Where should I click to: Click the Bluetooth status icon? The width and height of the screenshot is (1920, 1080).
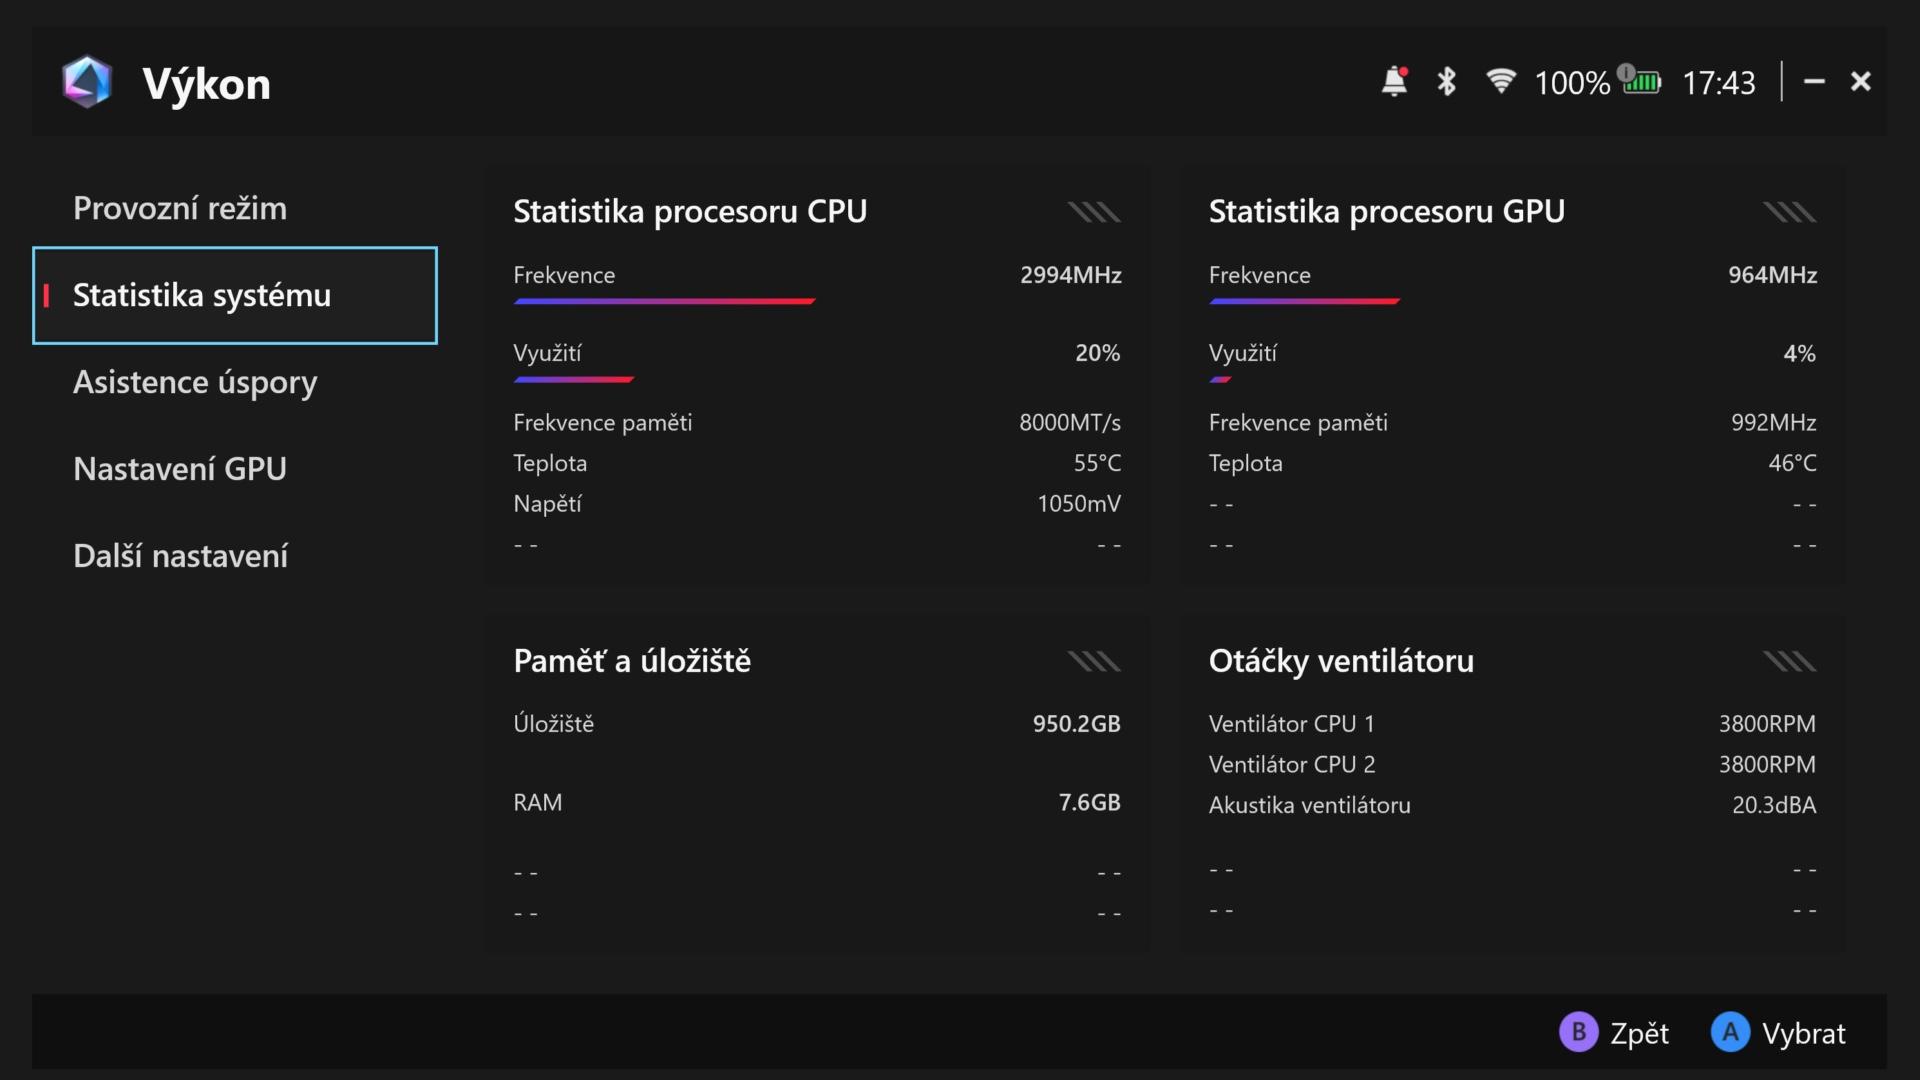pyautogui.click(x=1446, y=81)
